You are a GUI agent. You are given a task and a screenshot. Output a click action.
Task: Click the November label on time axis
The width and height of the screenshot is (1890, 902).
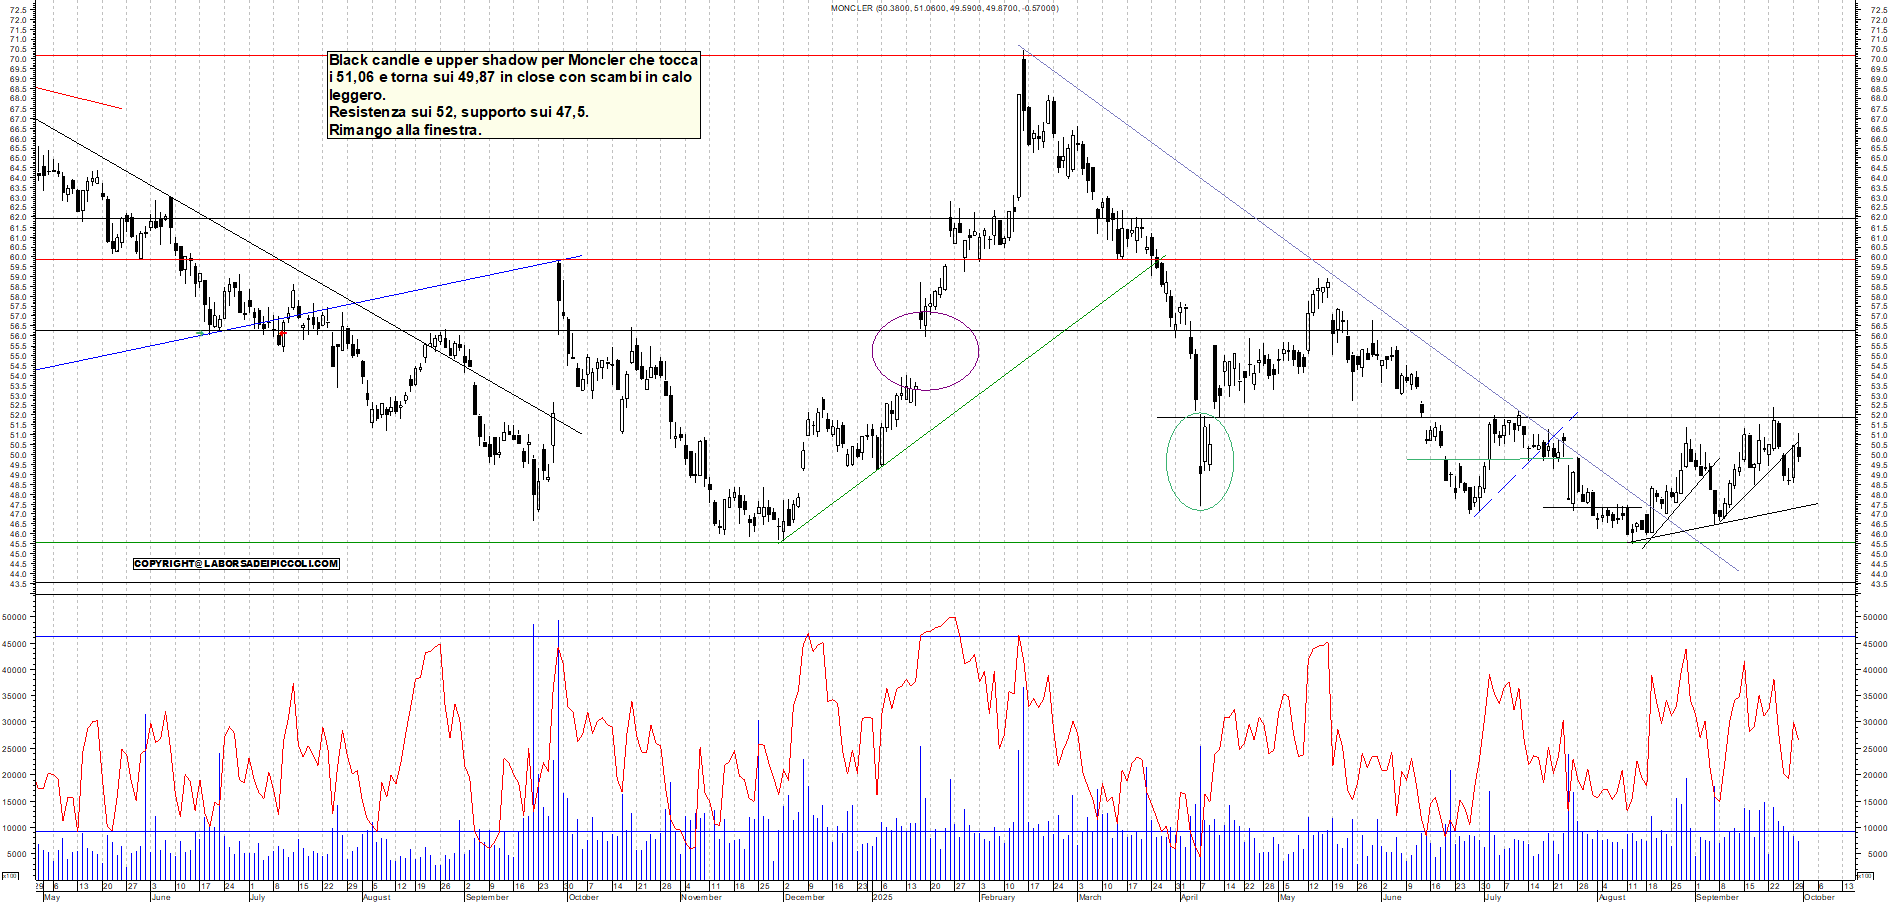[x=701, y=897]
